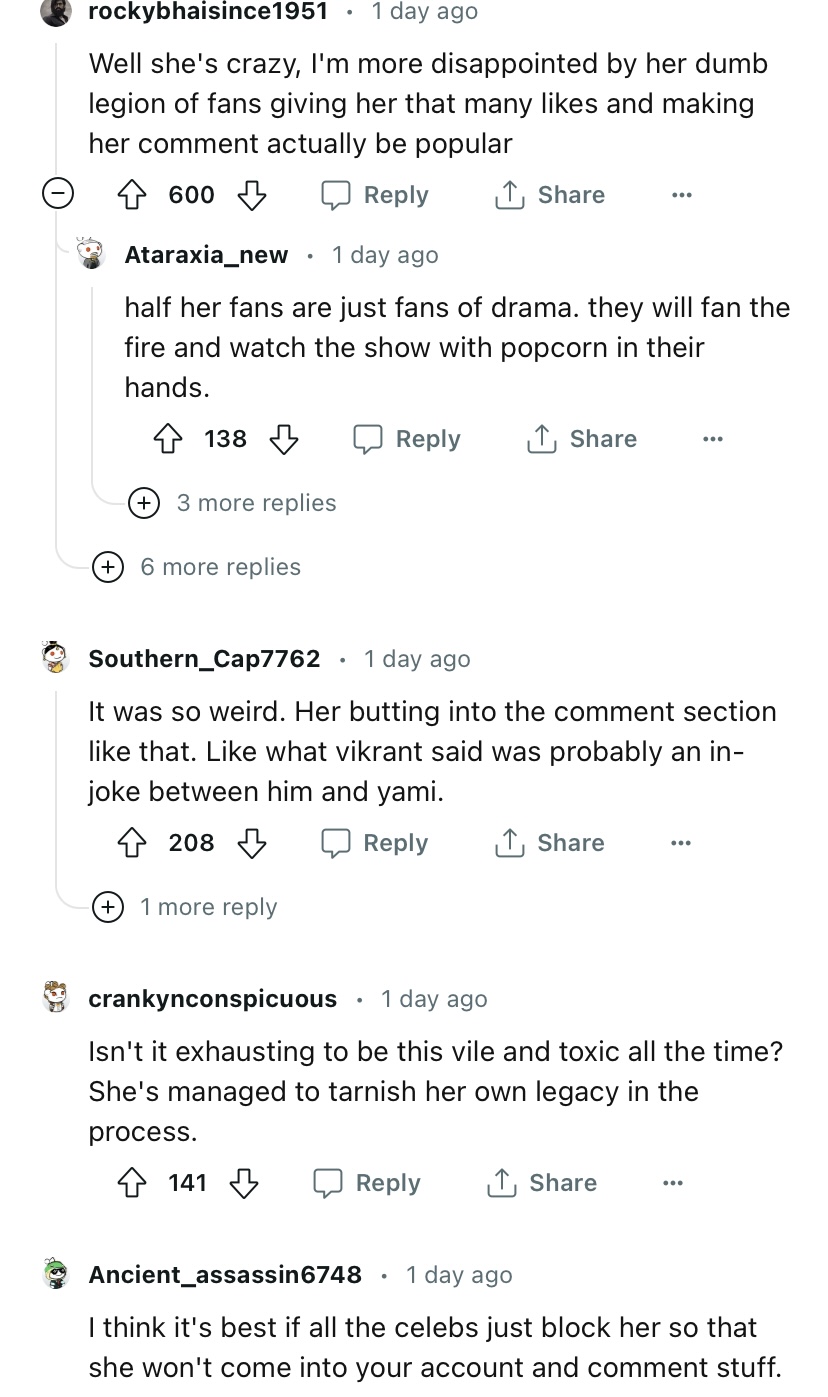Reply to rockybhaisince1951's comment
828x1397 pixels.
click(375, 195)
